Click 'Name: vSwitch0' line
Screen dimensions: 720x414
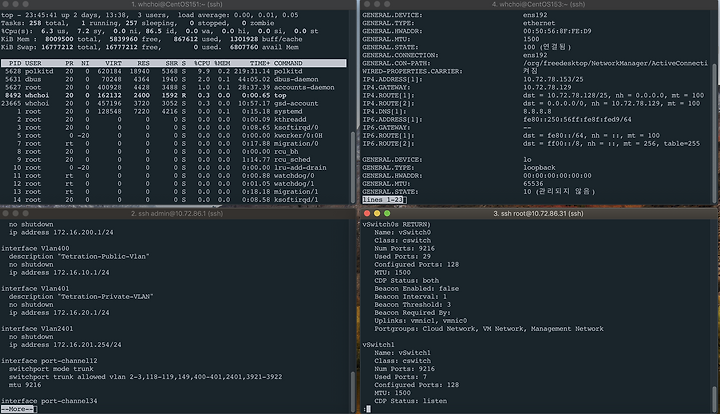click(x=402, y=232)
